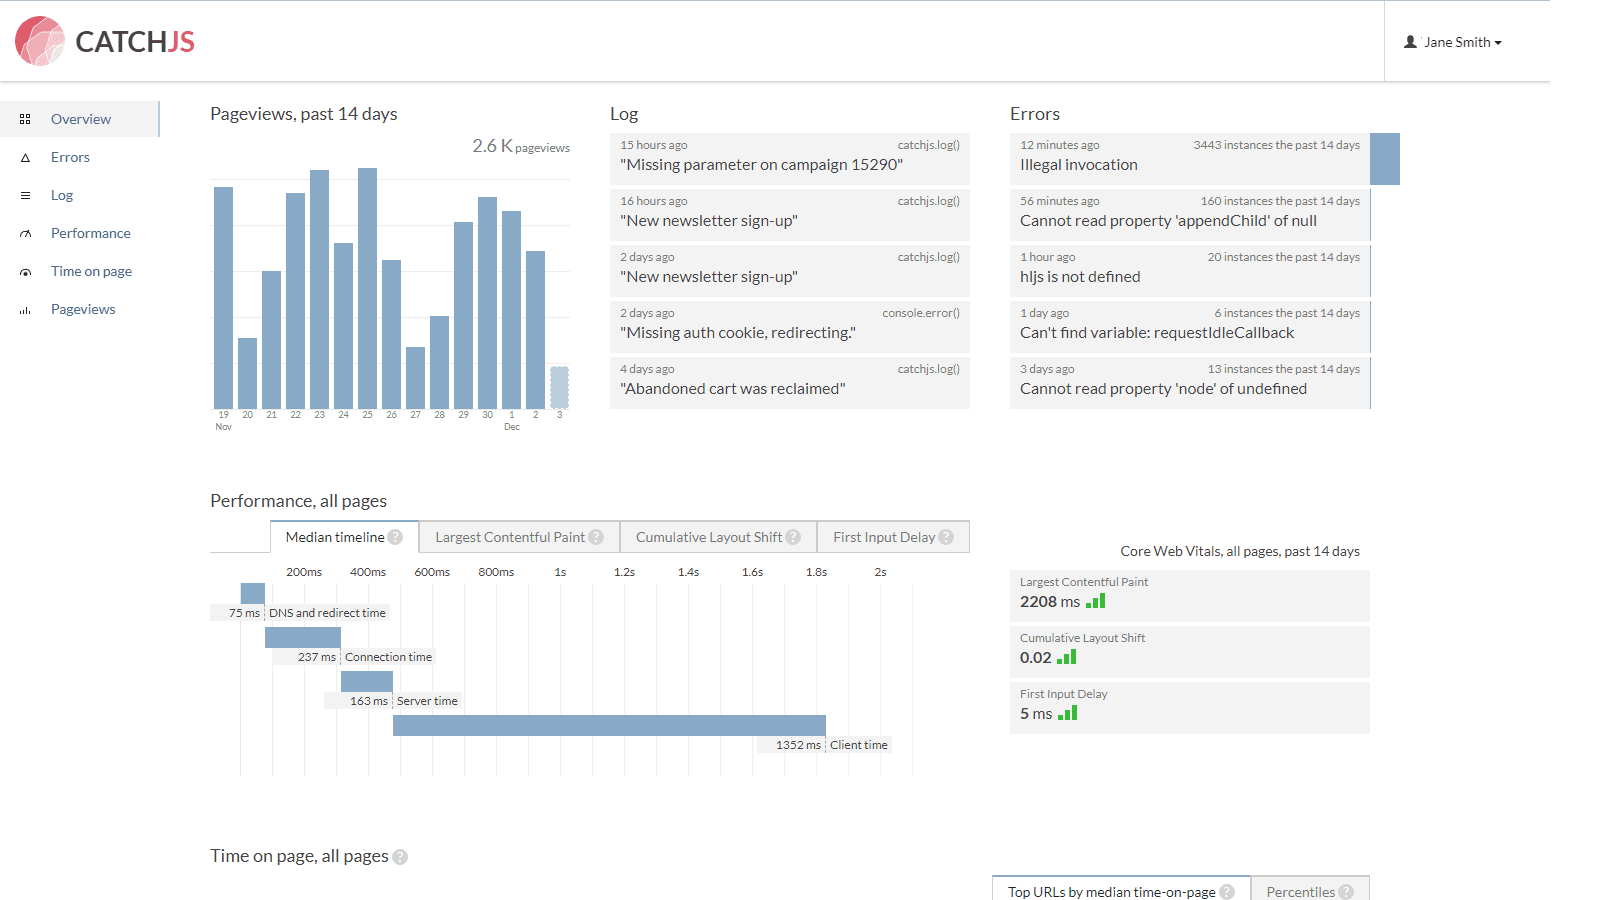1600x900 pixels.
Task: Click the Log list icon in sidebar
Action: 25,195
